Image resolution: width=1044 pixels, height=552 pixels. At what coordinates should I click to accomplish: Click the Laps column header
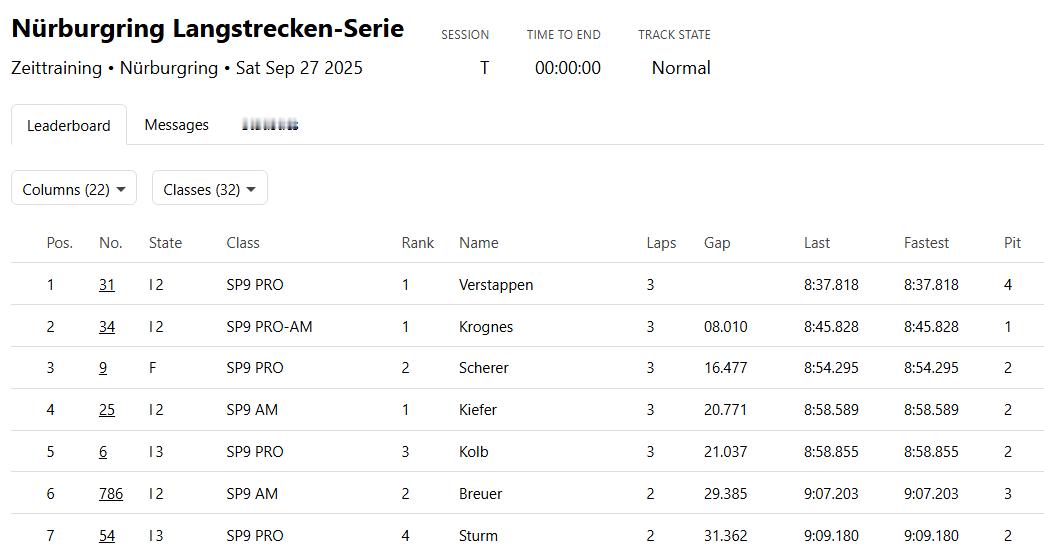(x=661, y=243)
